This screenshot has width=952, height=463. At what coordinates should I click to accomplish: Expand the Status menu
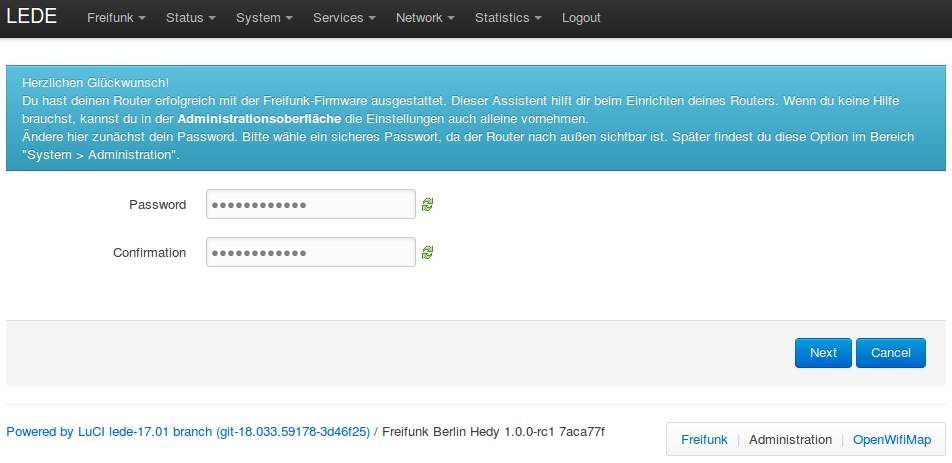(191, 18)
